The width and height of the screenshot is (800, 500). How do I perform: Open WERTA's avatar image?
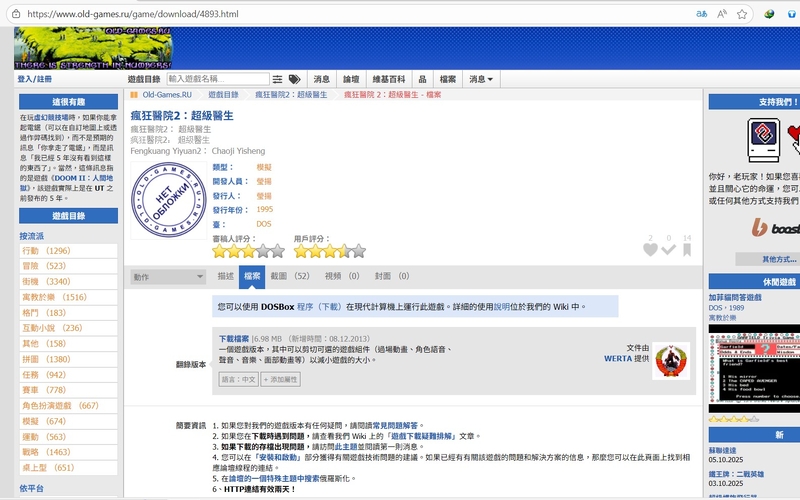pos(671,361)
